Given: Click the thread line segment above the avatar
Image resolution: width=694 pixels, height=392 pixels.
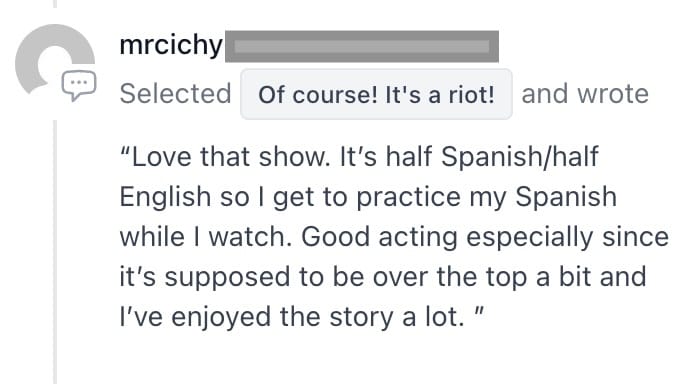Looking at the screenshot, I should [x=55, y=4].
